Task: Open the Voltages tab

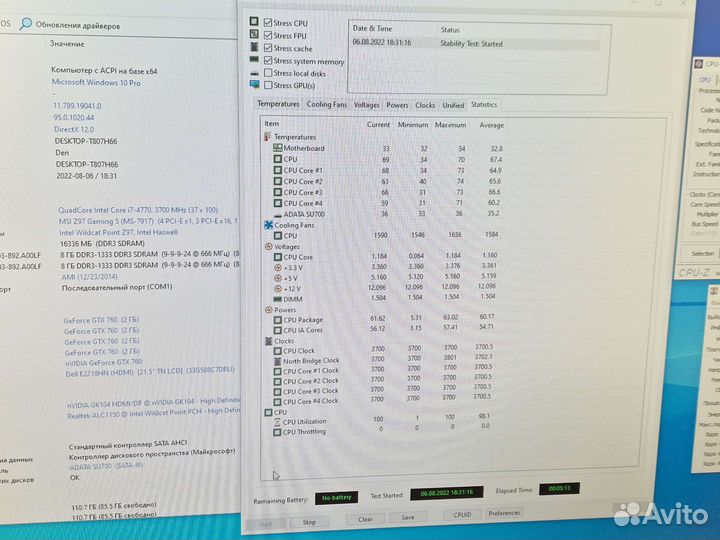Action: point(366,105)
